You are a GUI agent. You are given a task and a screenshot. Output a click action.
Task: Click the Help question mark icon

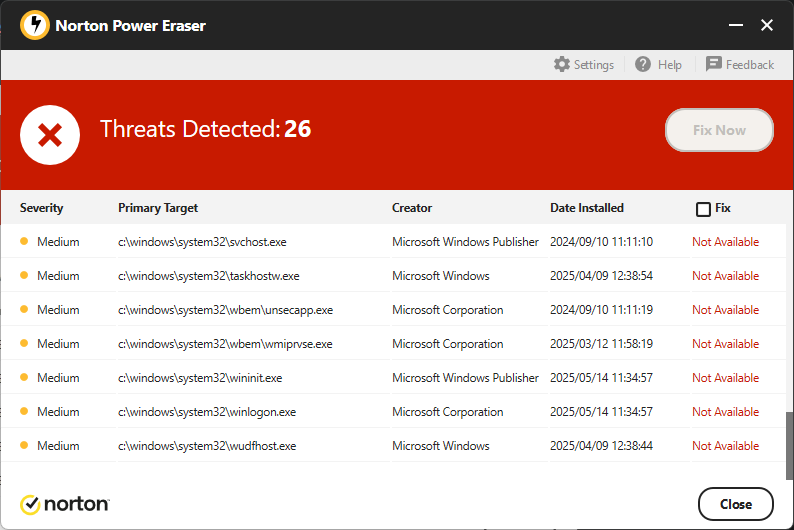(643, 64)
